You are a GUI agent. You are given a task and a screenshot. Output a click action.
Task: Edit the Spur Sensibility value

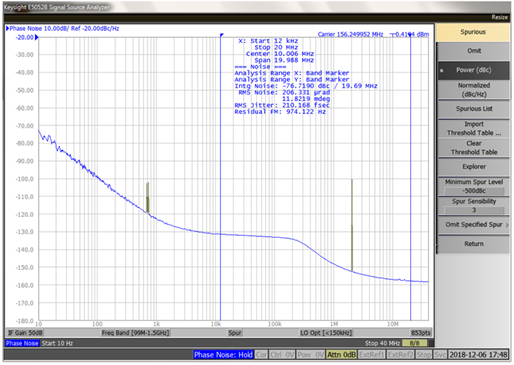pyautogui.click(x=474, y=210)
